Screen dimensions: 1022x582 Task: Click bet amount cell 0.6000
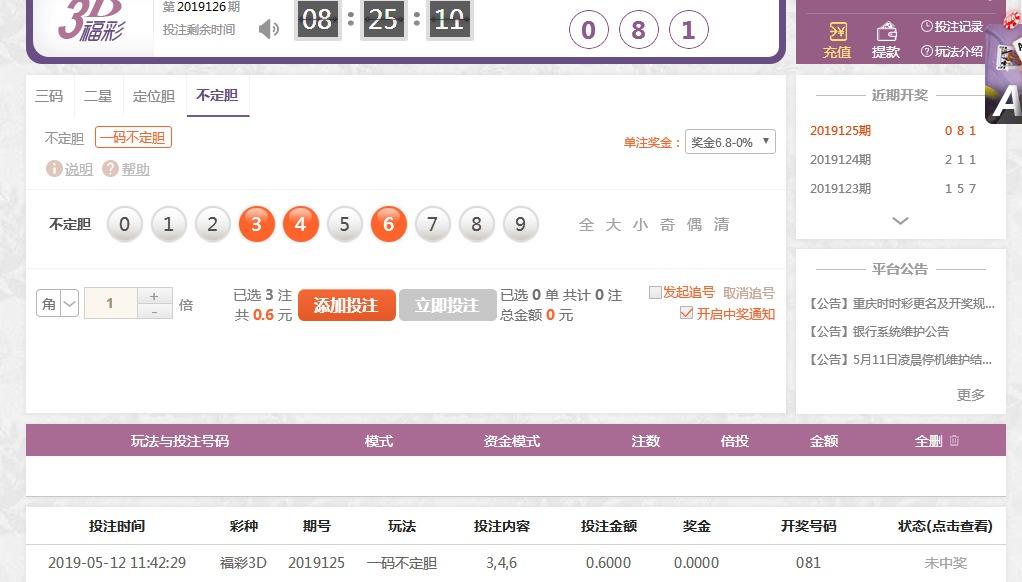click(608, 562)
